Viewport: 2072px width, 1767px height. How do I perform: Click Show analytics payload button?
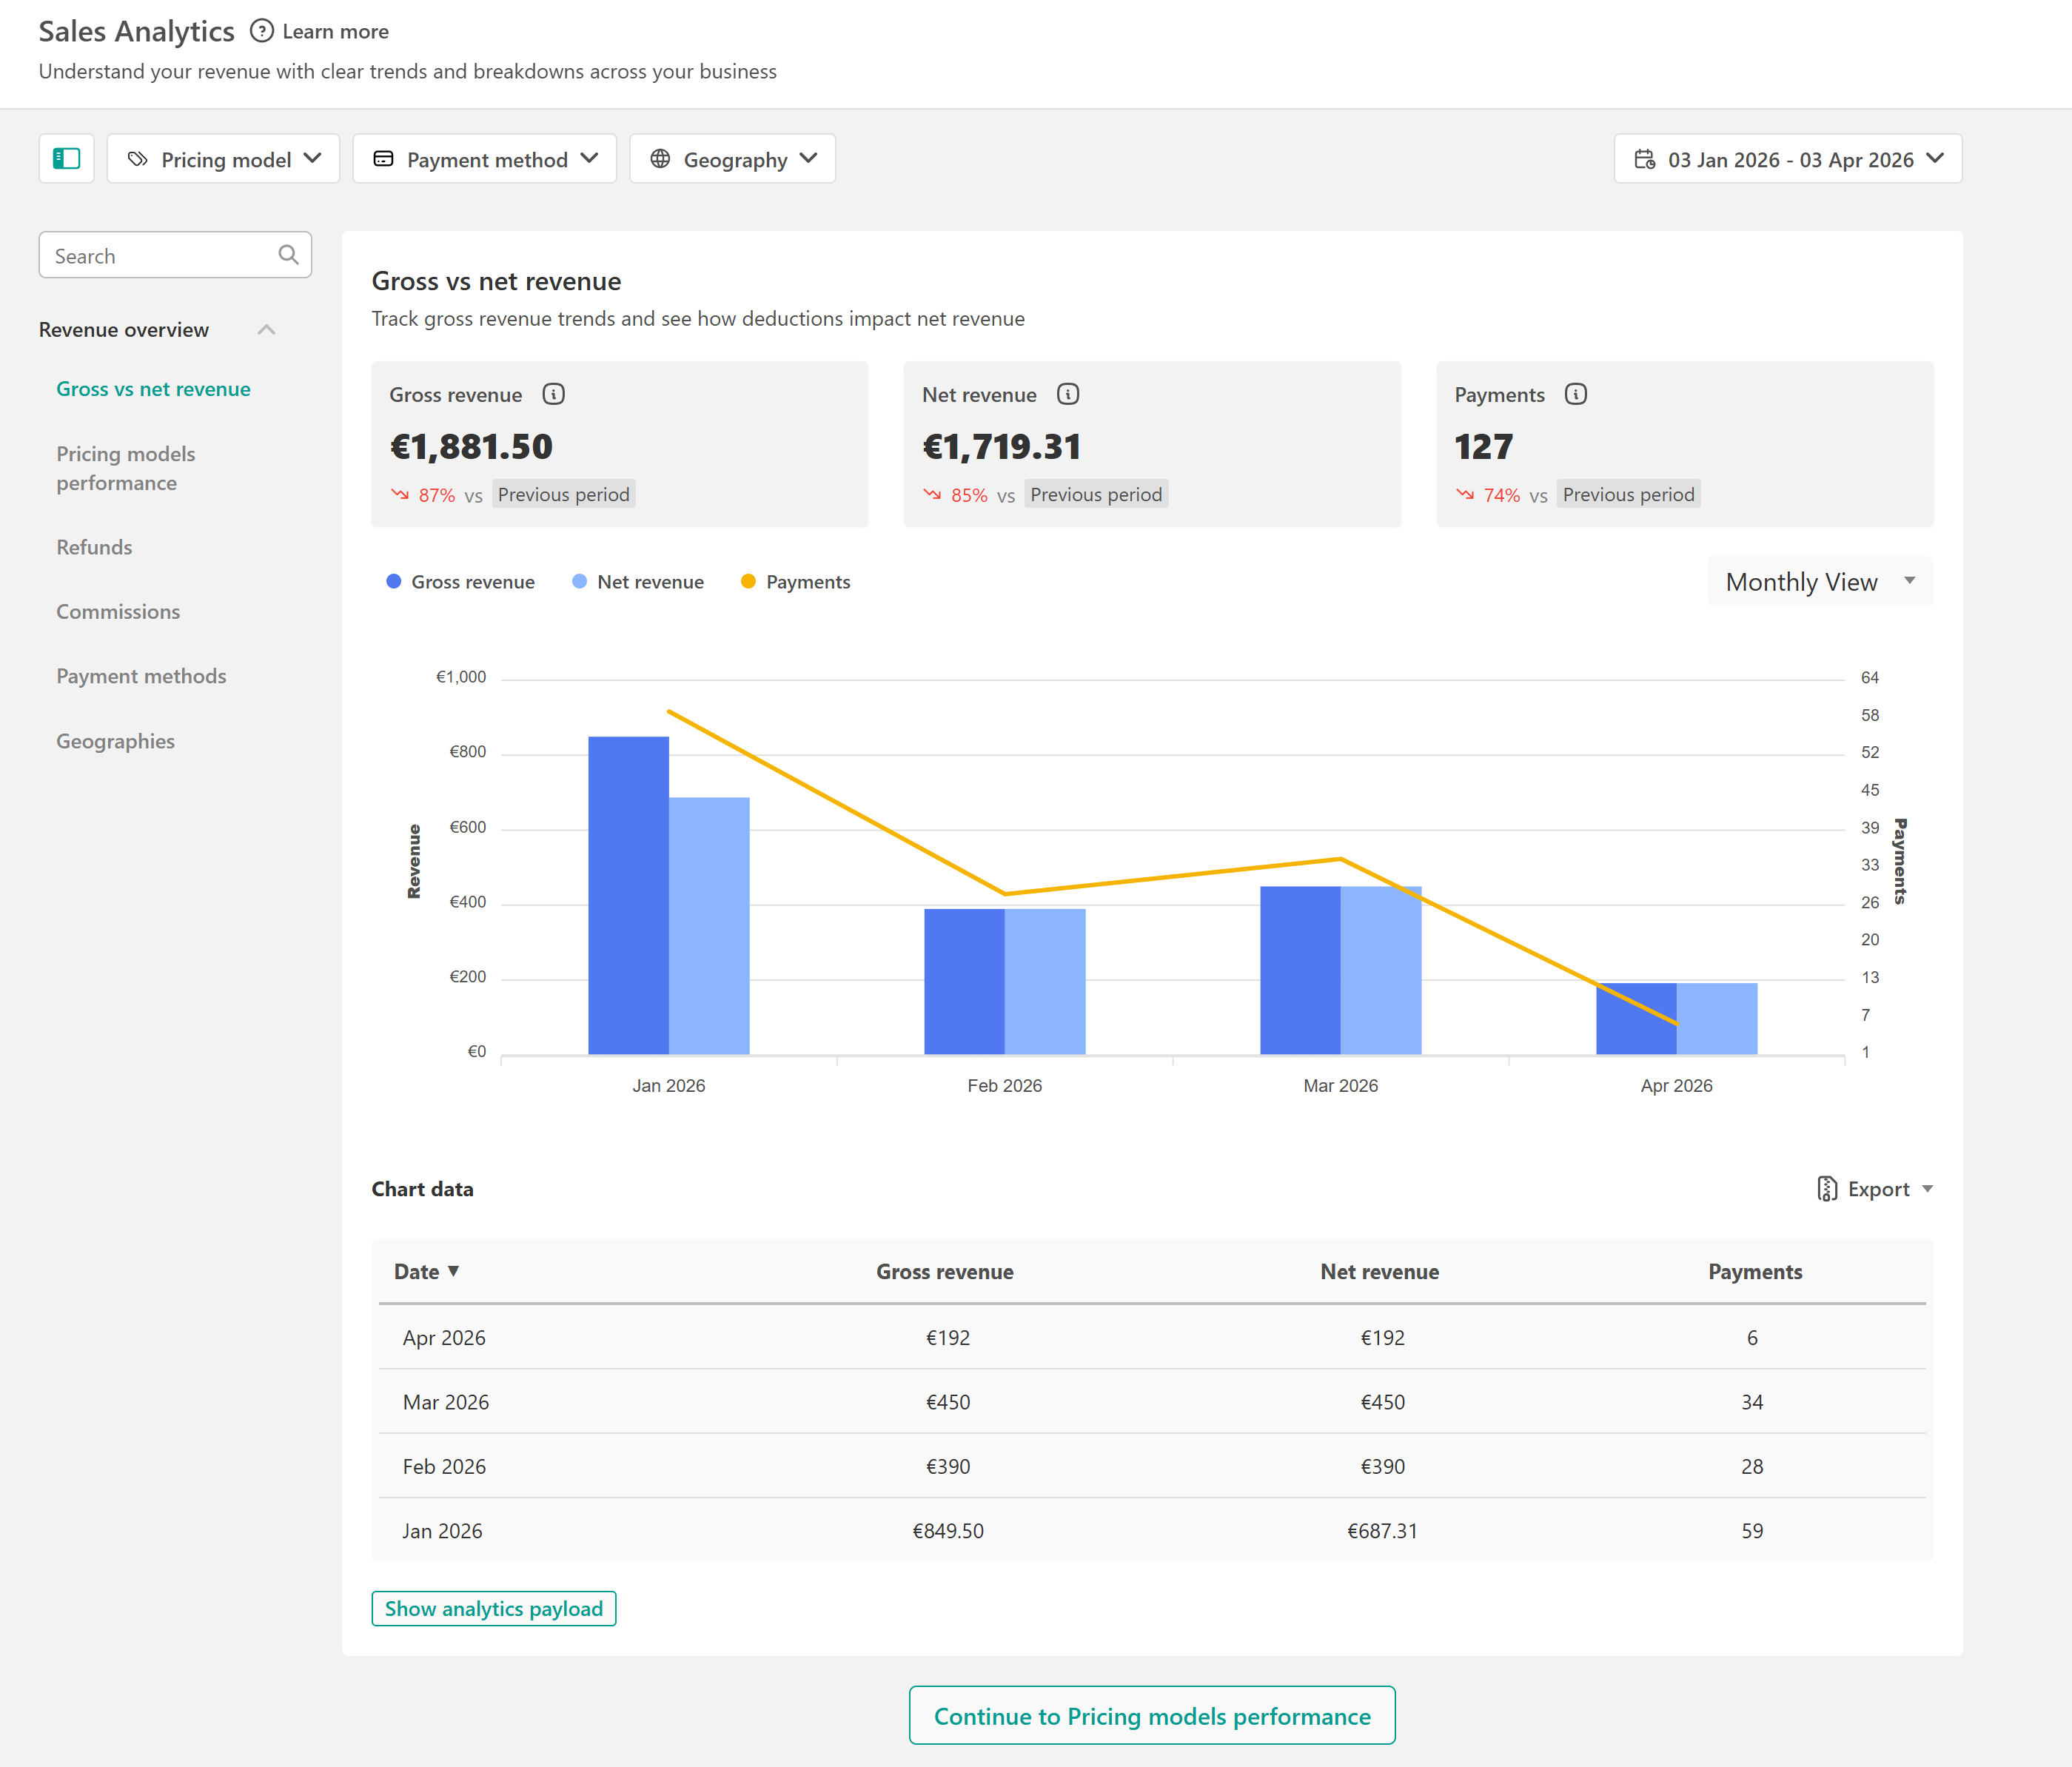tap(493, 1608)
